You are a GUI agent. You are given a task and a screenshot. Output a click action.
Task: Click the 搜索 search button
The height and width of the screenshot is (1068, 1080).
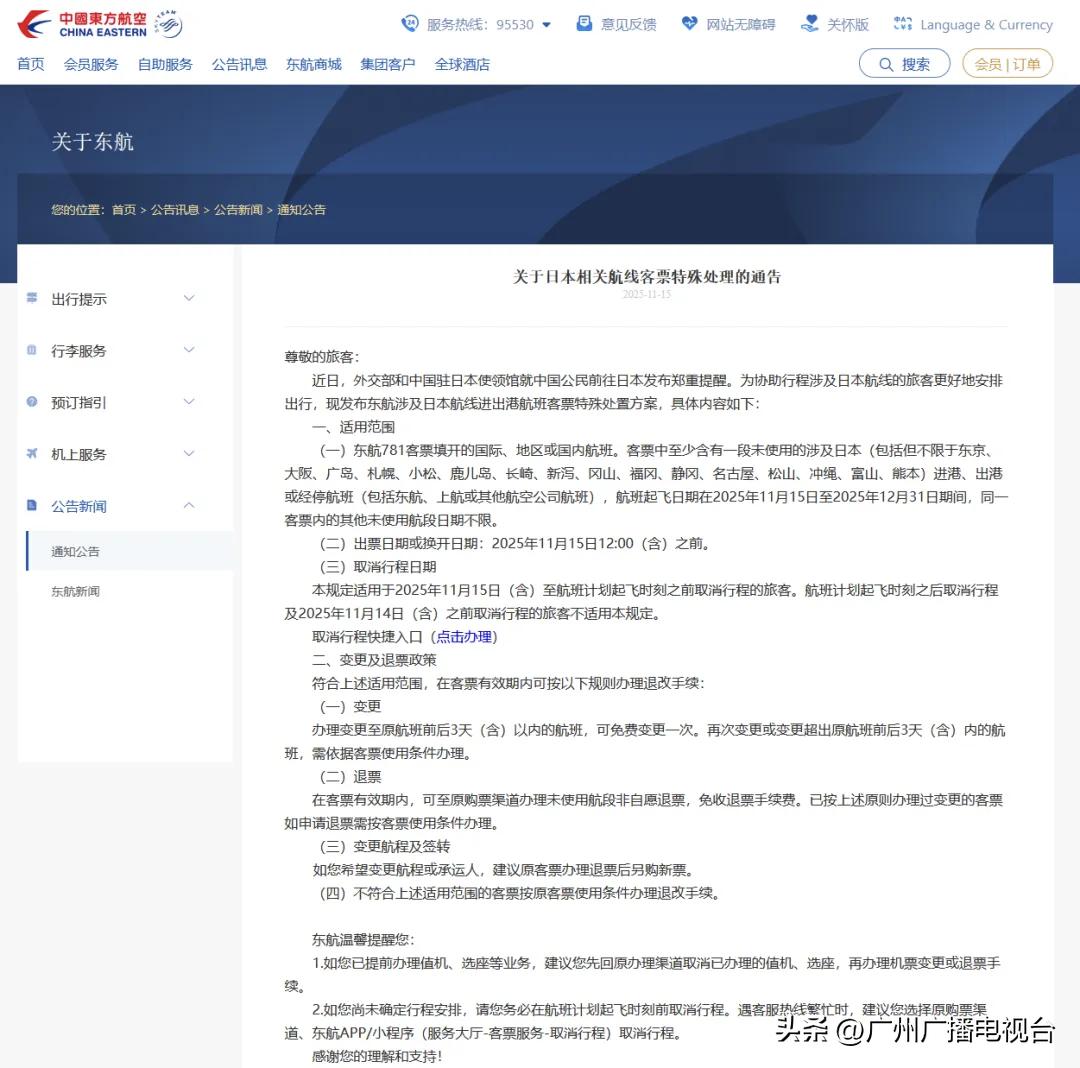click(904, 63)
